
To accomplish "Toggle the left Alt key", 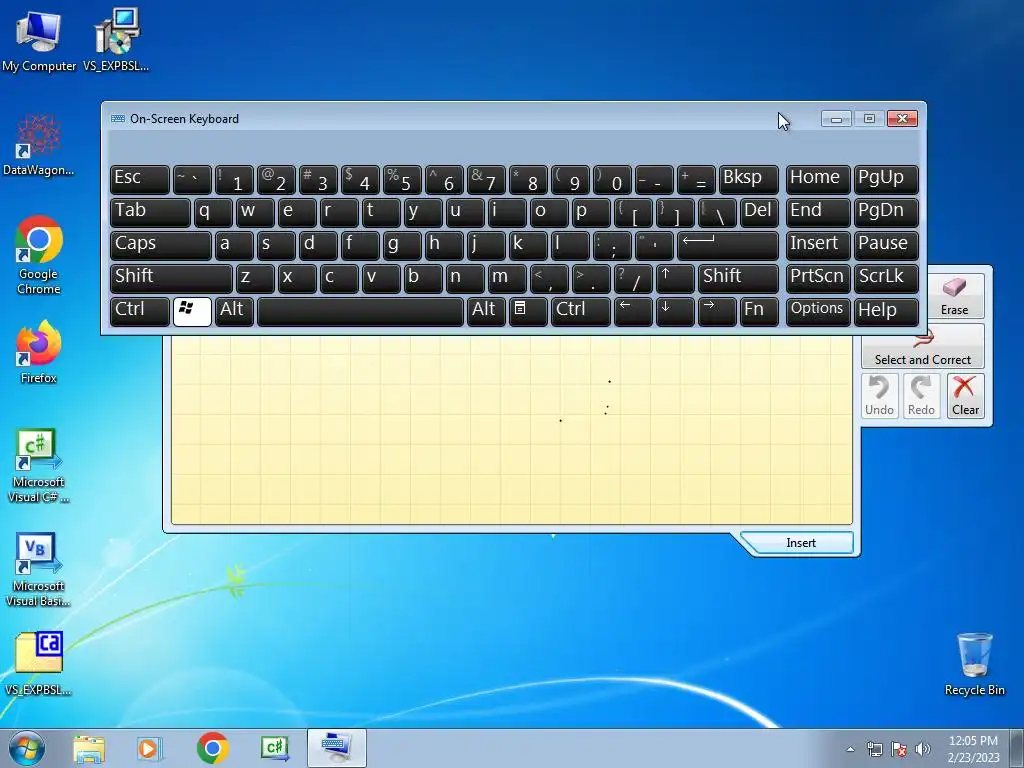I will point(234,312).
